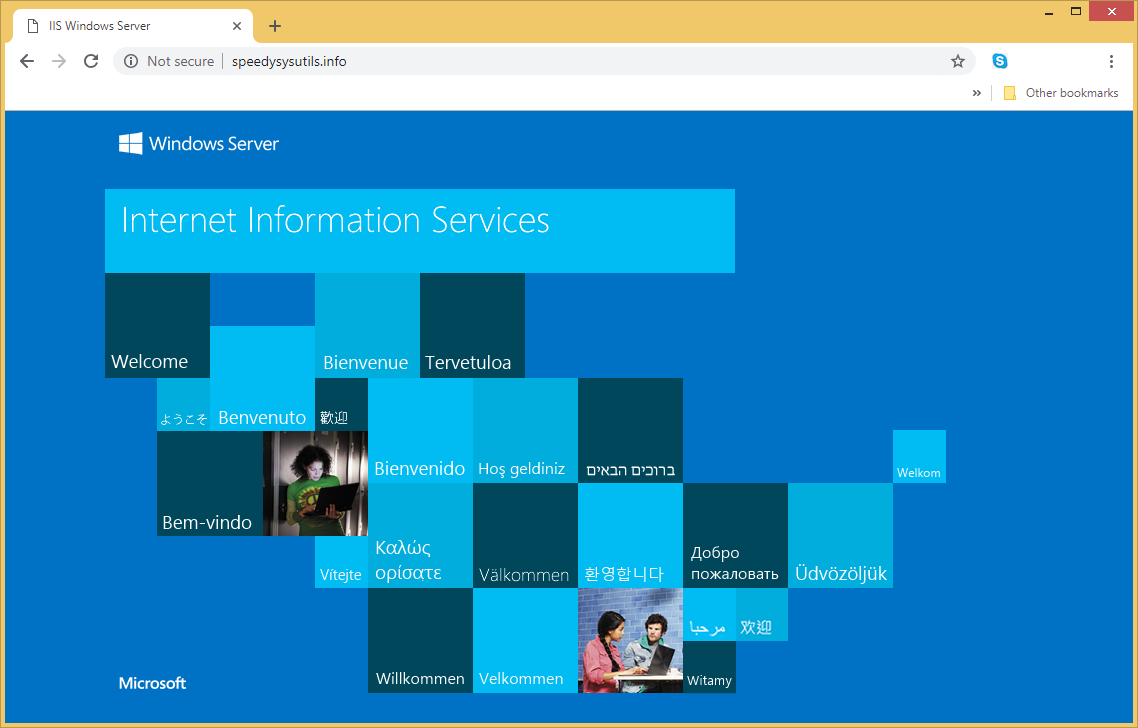
Task: Click the forward navigation arrow
Action: [59, 61]
